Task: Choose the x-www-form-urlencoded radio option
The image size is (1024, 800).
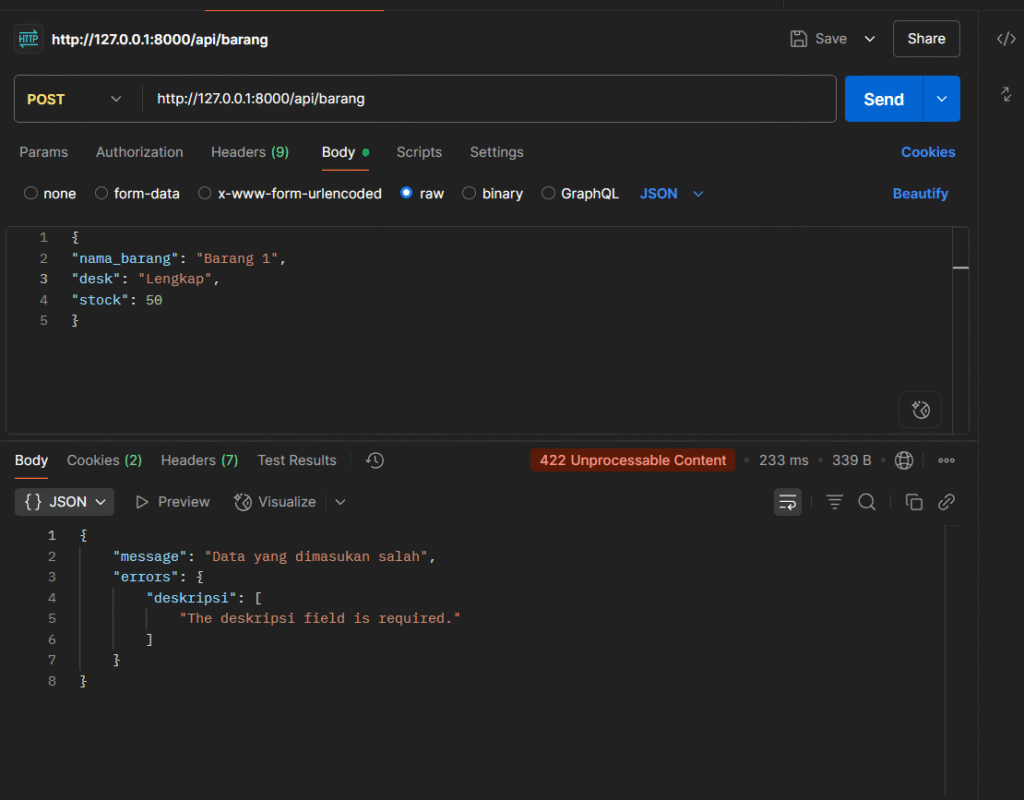Action: pyautogui.click(x=205, y=194)
